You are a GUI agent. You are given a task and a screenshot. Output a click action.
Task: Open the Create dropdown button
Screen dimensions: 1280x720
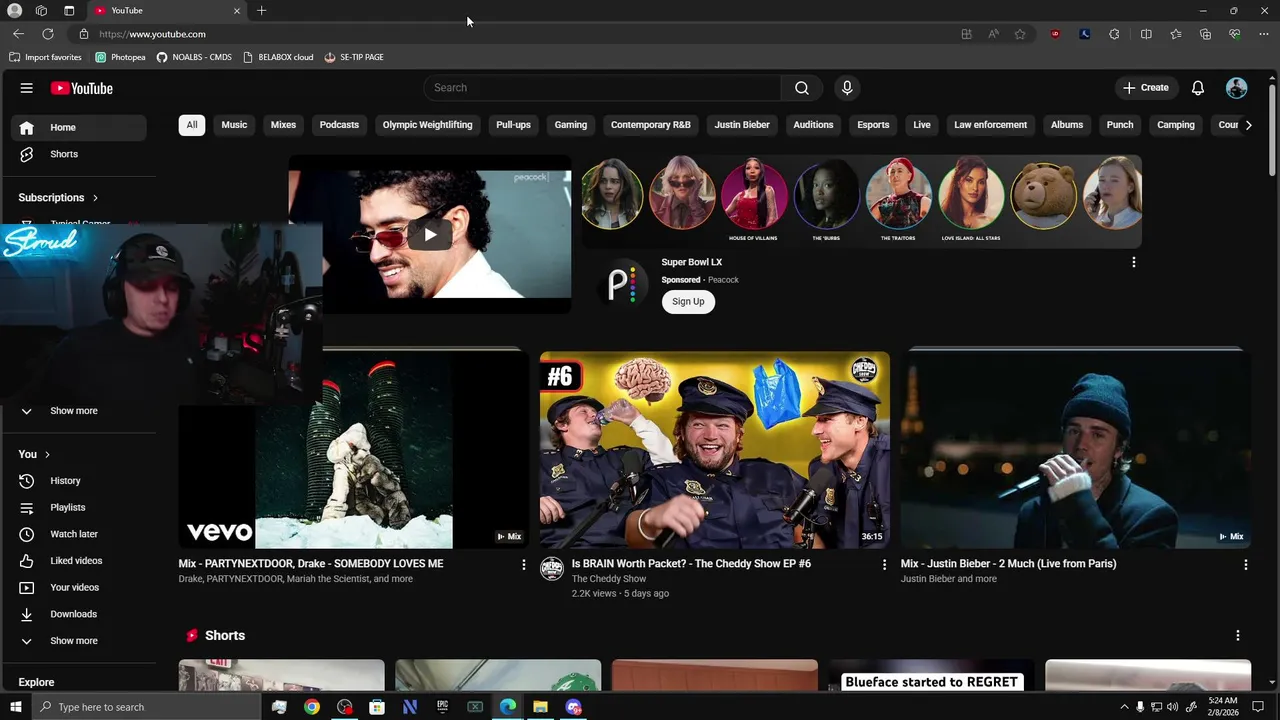1145,88
